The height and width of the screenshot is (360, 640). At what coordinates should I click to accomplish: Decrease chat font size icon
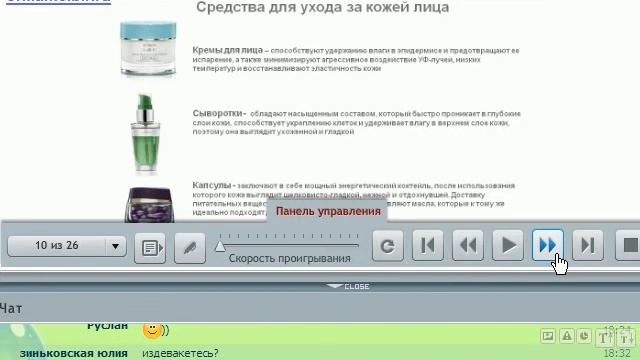click(x=626, y=337)
